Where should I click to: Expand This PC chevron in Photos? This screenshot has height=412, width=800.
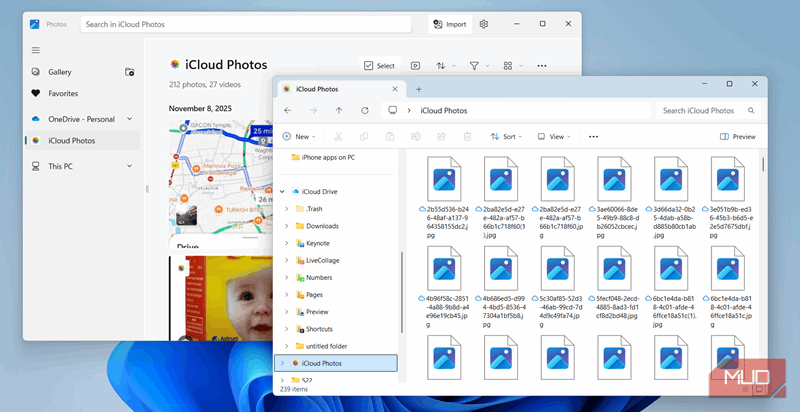(x=129, y=166)
